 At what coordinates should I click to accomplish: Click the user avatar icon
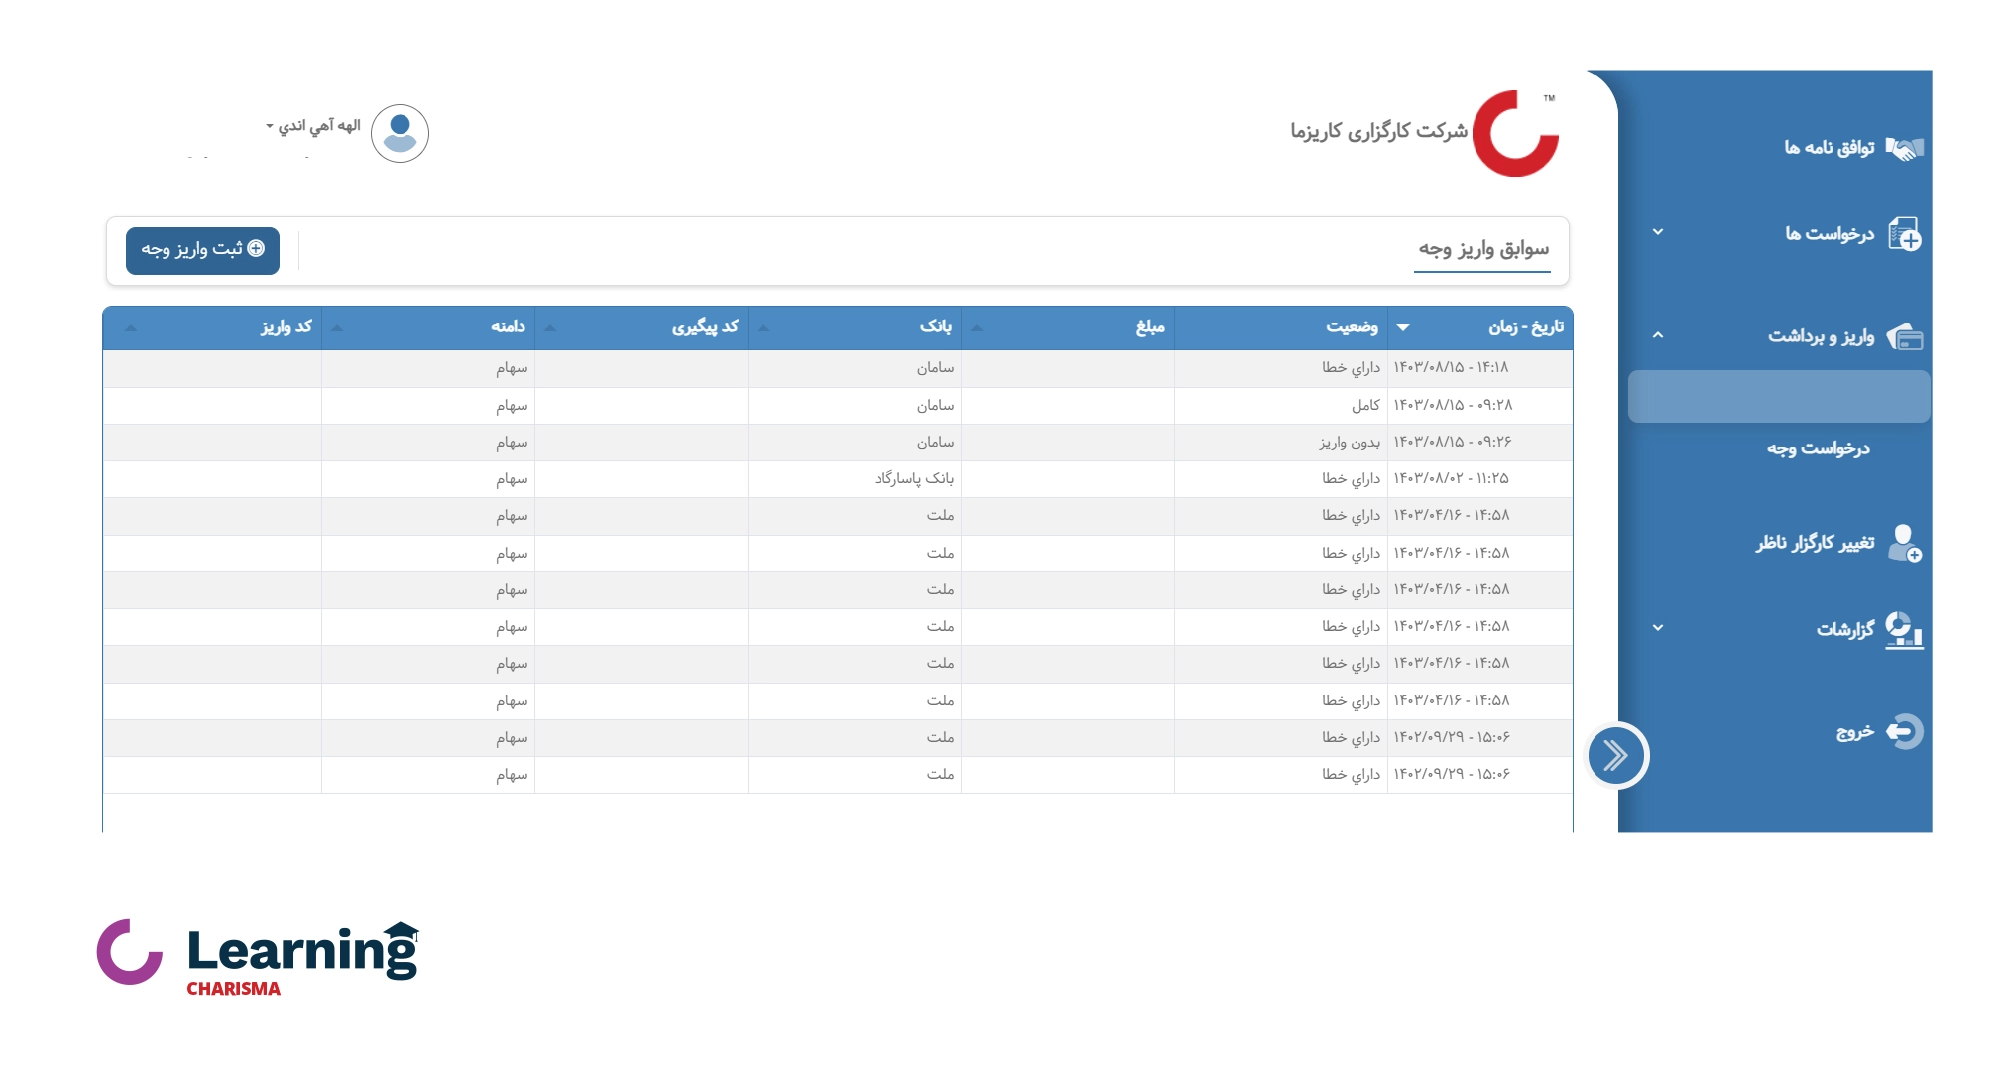pyautogui.click(x=400, y=133)
